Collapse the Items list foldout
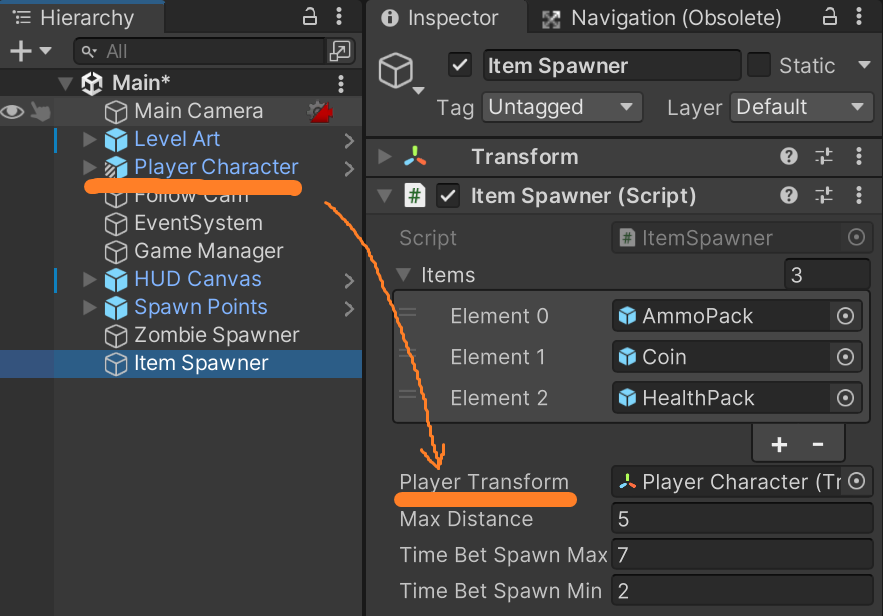This screenshot has height=616, width=883. pyautogui.click(x=403, y=275)
